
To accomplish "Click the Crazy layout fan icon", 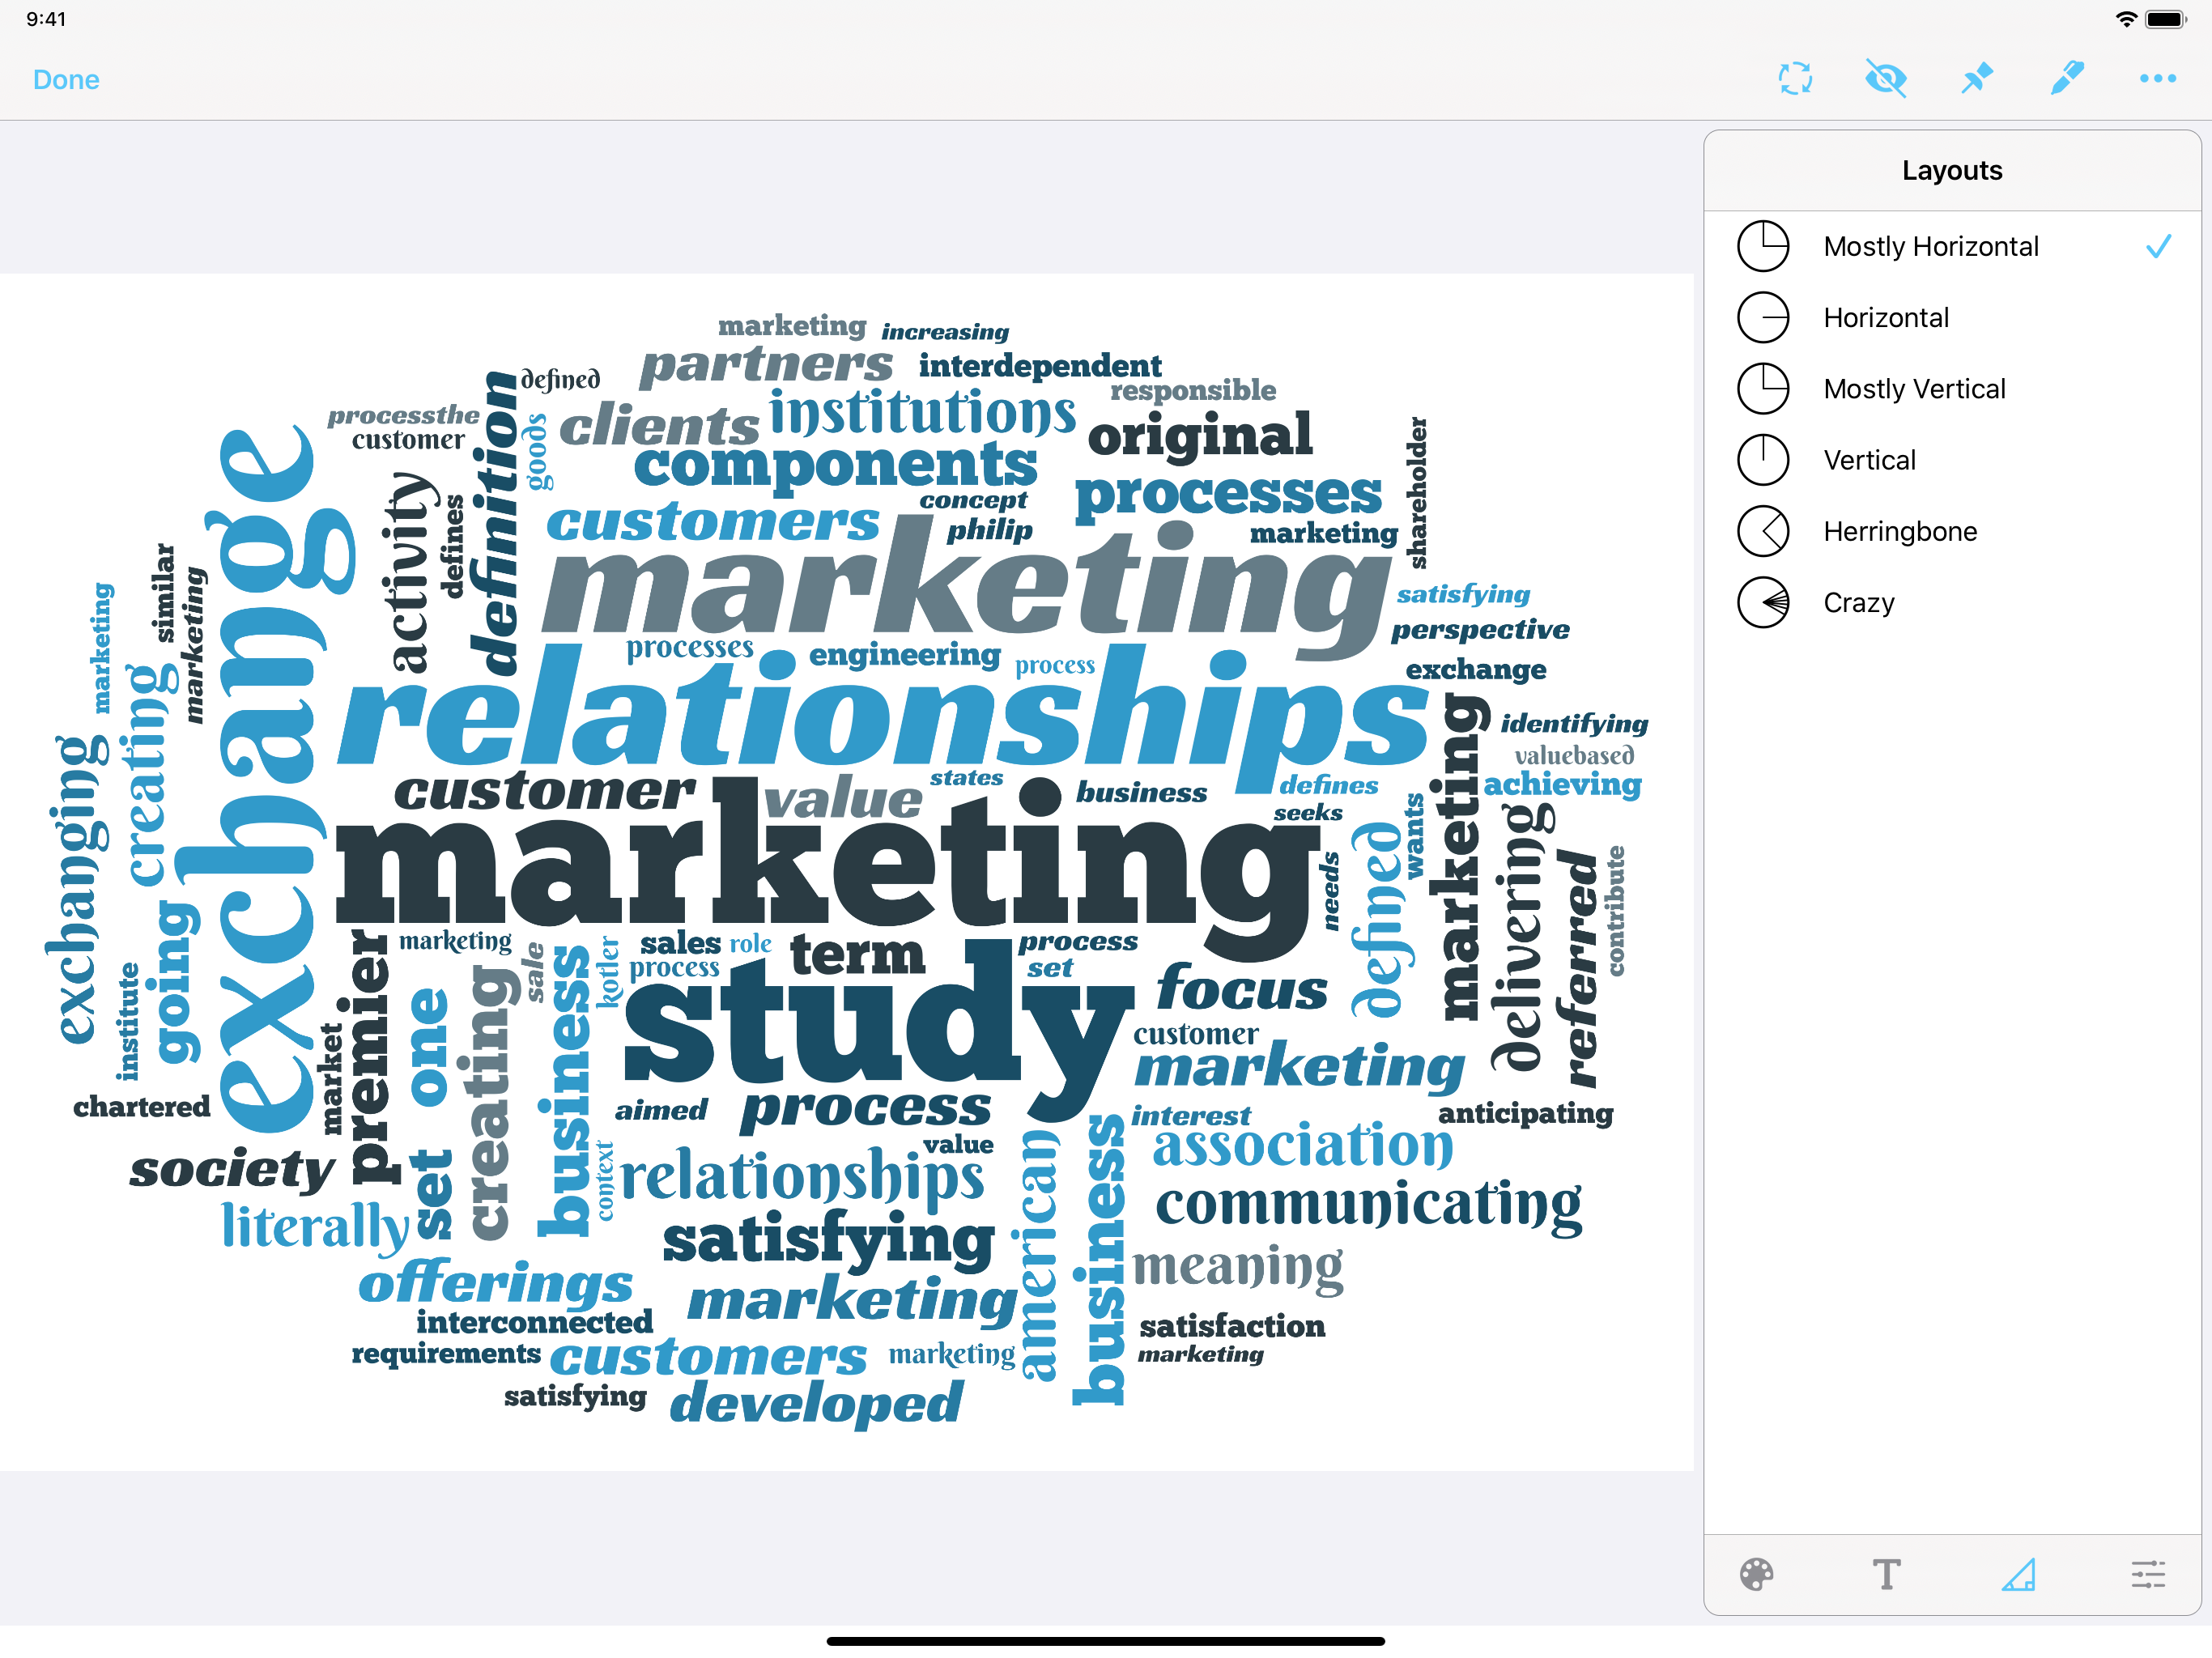I will point(1762,602).
